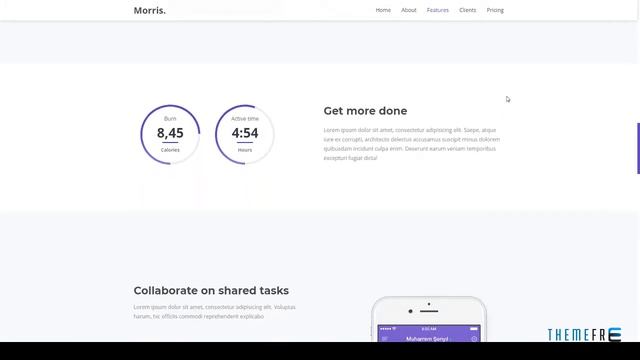Click the Morris. site logo
The height and width of the screenshot is (360, 640).
[150, 11]
